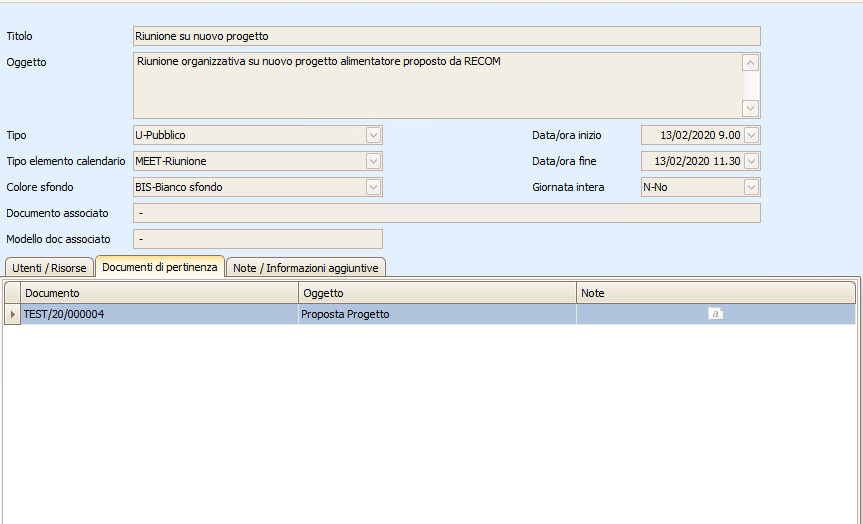Switch to the Utenti / Risorse tab
The image size is (863, 524).
(49, 268)
